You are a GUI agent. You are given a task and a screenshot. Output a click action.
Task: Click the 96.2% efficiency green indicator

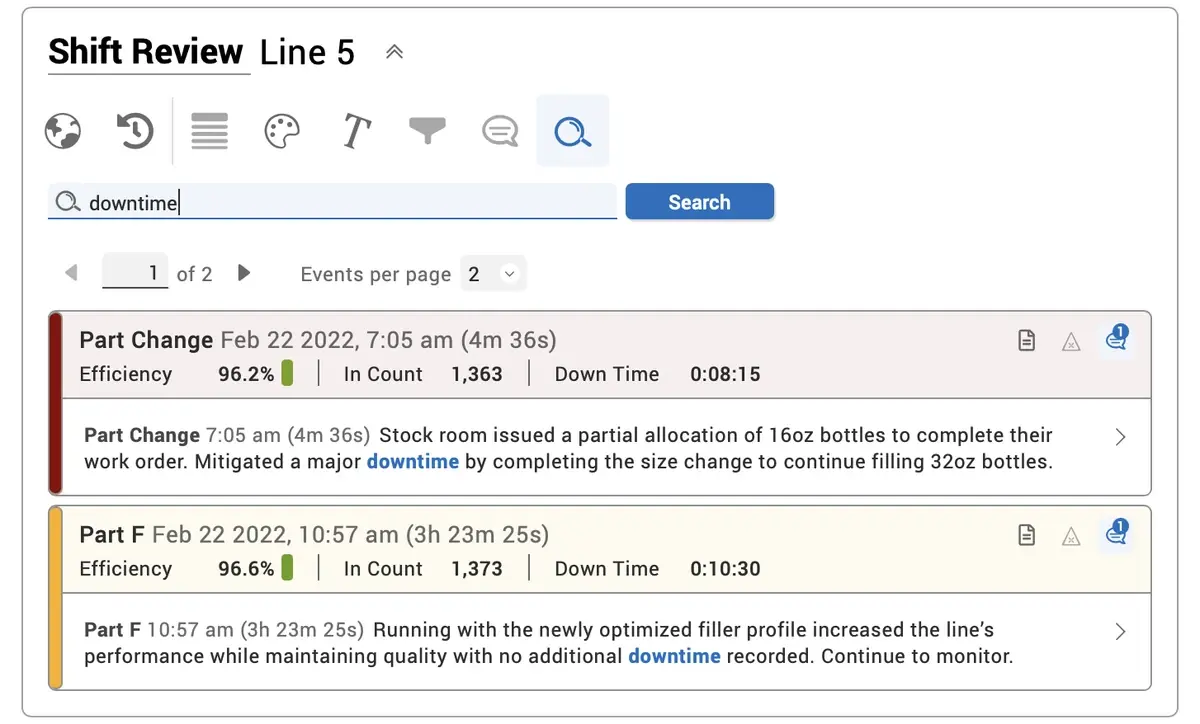click(287, 374)
